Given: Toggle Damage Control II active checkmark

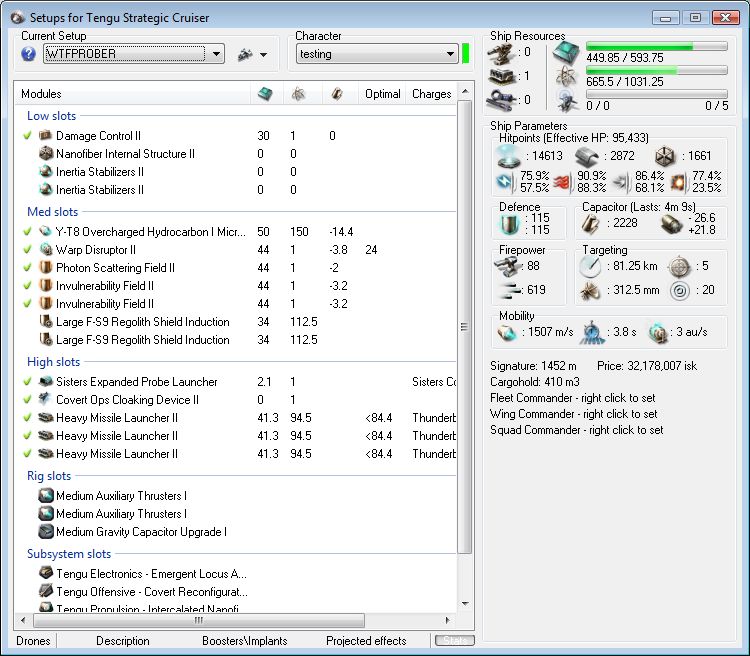Looking at the screenshot, I should point(28,135).
